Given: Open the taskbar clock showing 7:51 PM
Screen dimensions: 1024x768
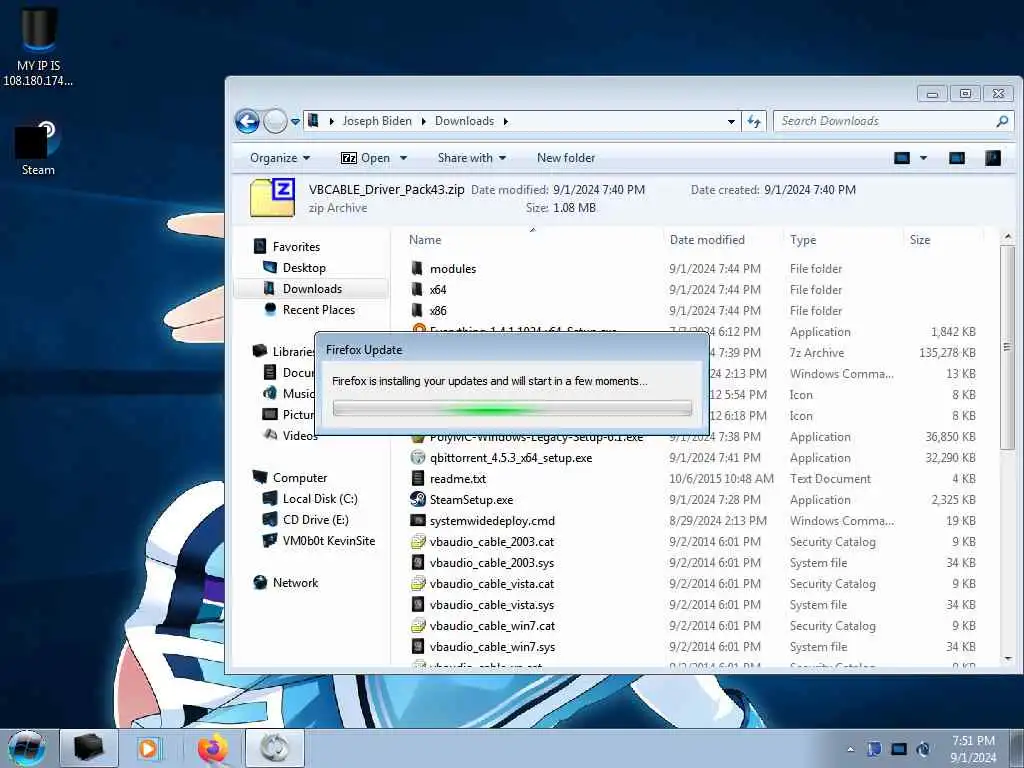Looking at the screenshot, I should point(973,749).
